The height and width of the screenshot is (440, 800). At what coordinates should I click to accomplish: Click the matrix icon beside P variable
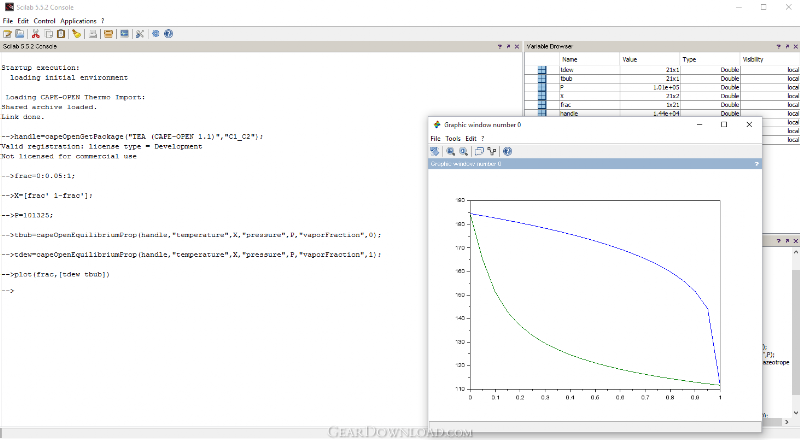(542, 87)
